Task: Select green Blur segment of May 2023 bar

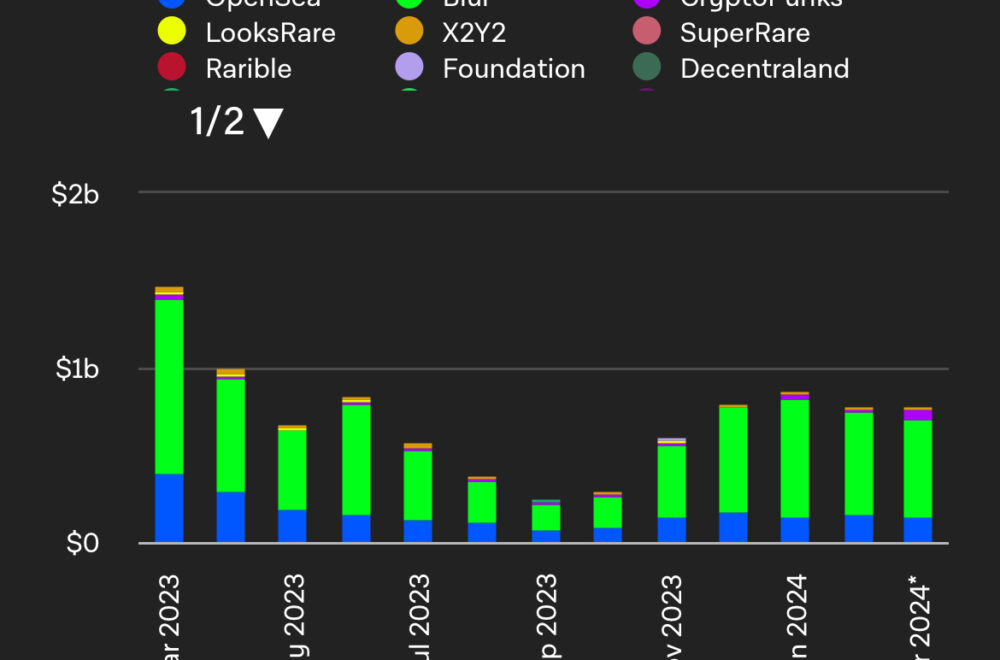Action: [292, 470]
